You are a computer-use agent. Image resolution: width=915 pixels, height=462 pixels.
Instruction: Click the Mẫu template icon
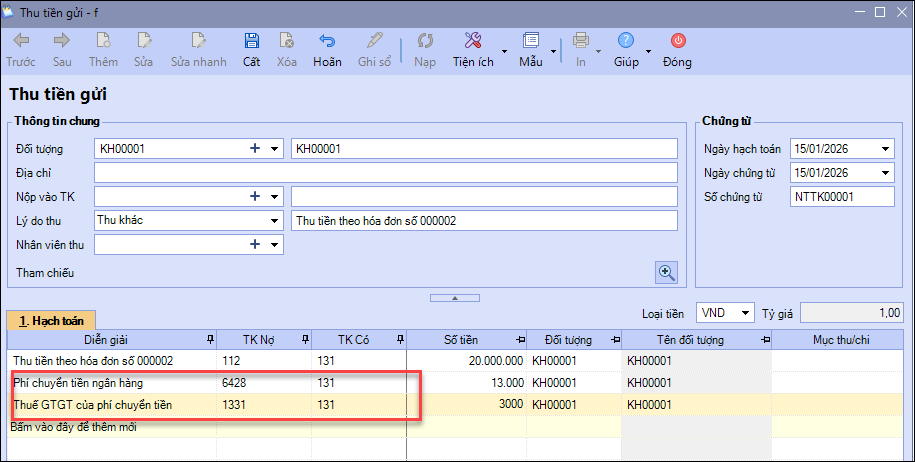[530, 42]
